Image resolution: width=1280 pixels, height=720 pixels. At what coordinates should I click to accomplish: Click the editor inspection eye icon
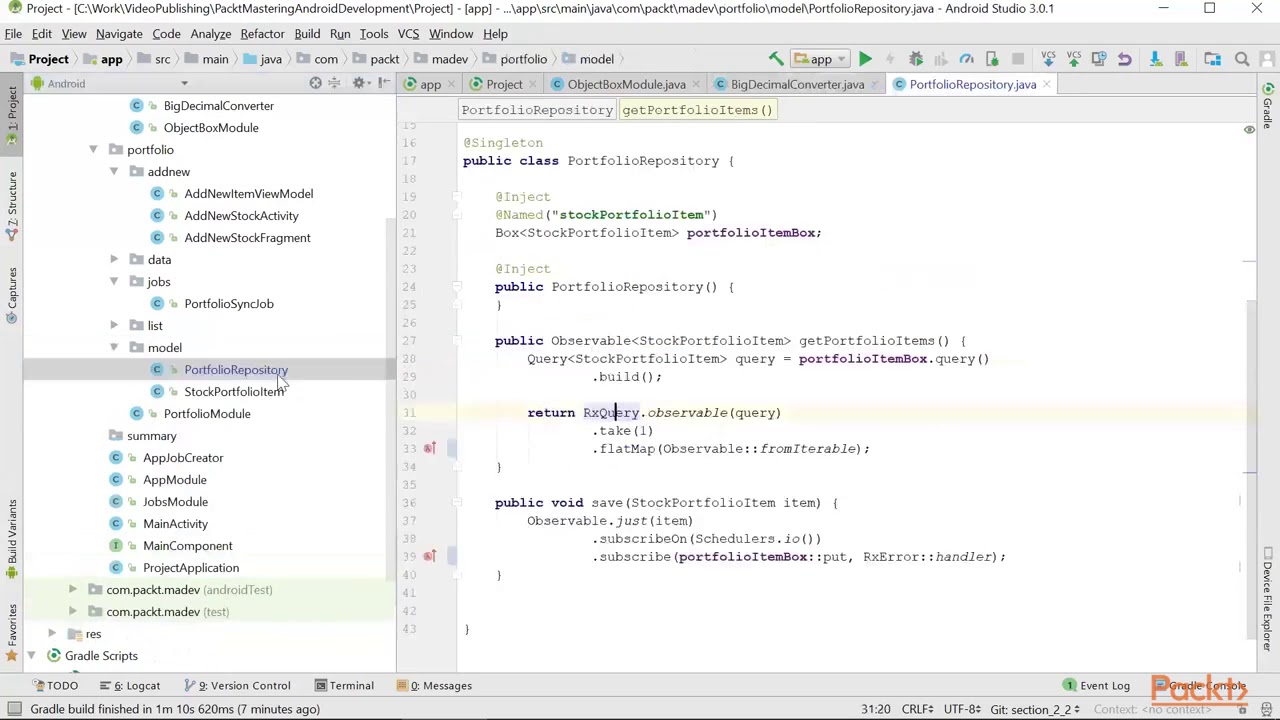[1249, 130]
